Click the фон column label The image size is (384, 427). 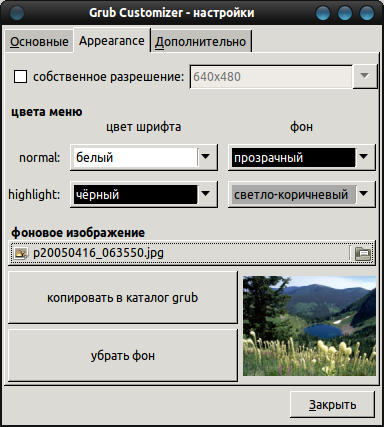coord(302,127)
